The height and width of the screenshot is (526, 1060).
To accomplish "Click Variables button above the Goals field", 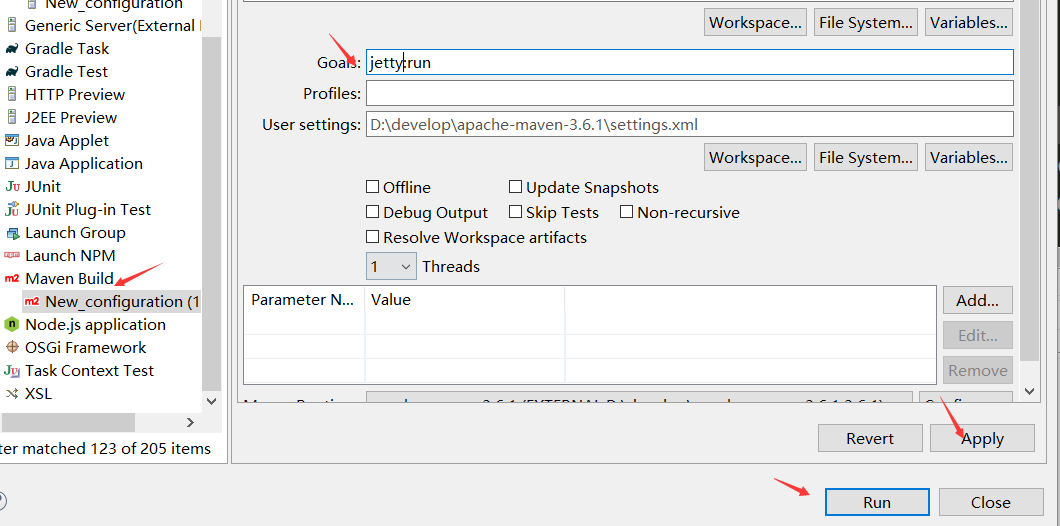I will [x=969, y=22].
